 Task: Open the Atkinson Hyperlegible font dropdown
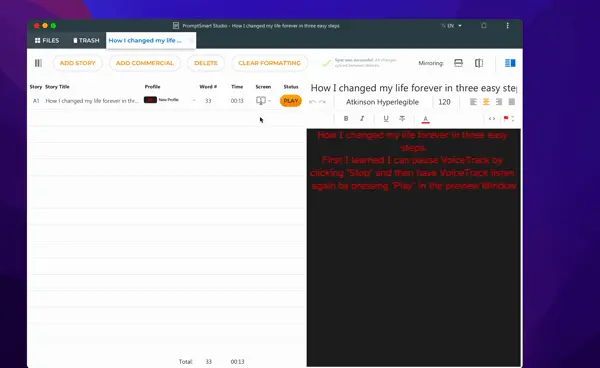click(x=382, y=102)
